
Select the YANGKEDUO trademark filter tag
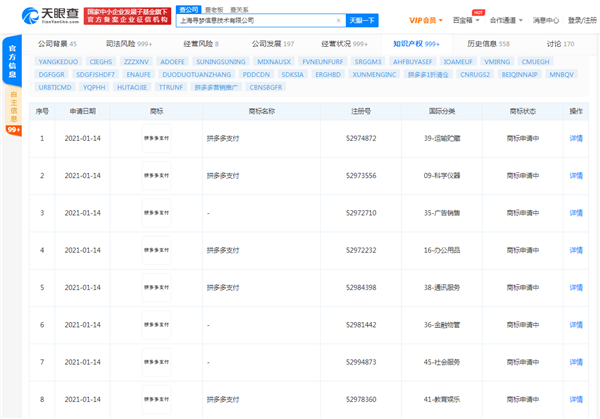(59, 62)
